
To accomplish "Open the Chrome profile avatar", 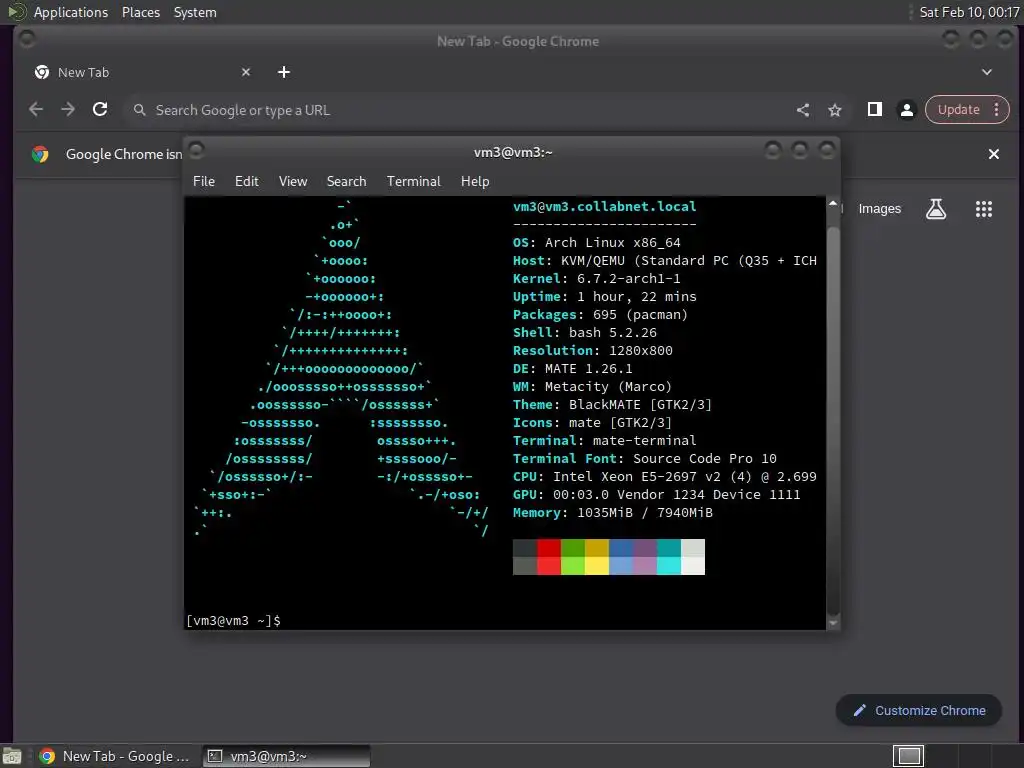I will (x=906, y=110).
